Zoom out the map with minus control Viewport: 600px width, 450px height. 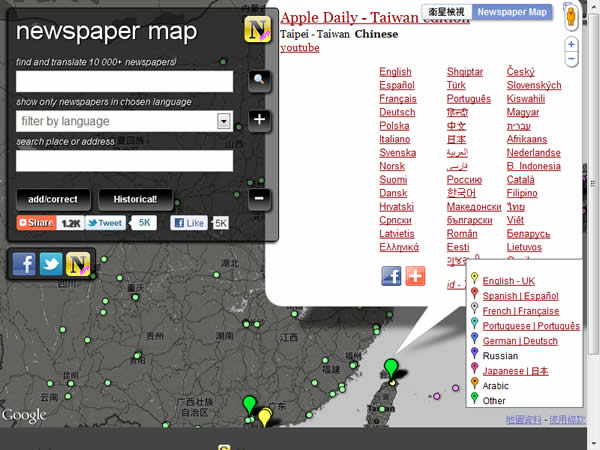pos(571,59)
